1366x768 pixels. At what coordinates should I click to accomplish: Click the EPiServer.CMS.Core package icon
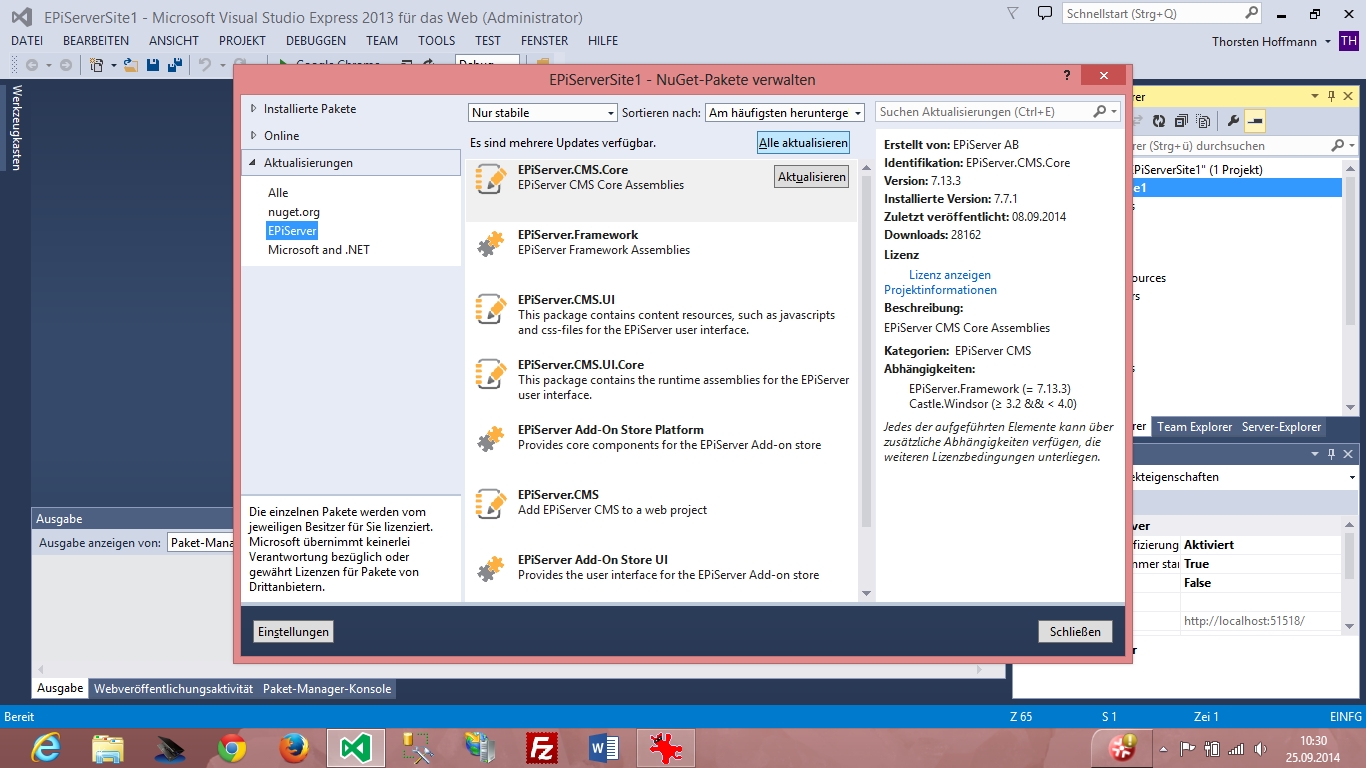[x=491, y=178]
